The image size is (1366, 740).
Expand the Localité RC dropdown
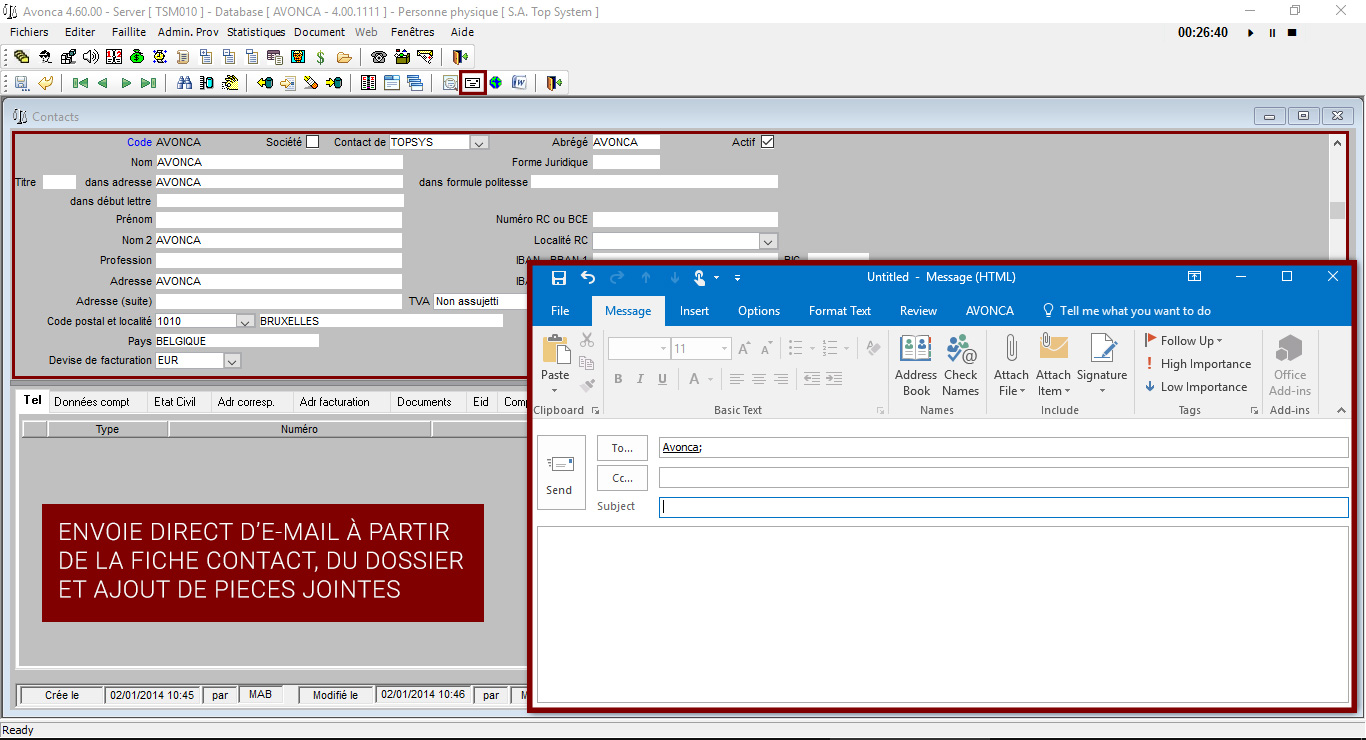pyautogui.click(x=768, y=241)
